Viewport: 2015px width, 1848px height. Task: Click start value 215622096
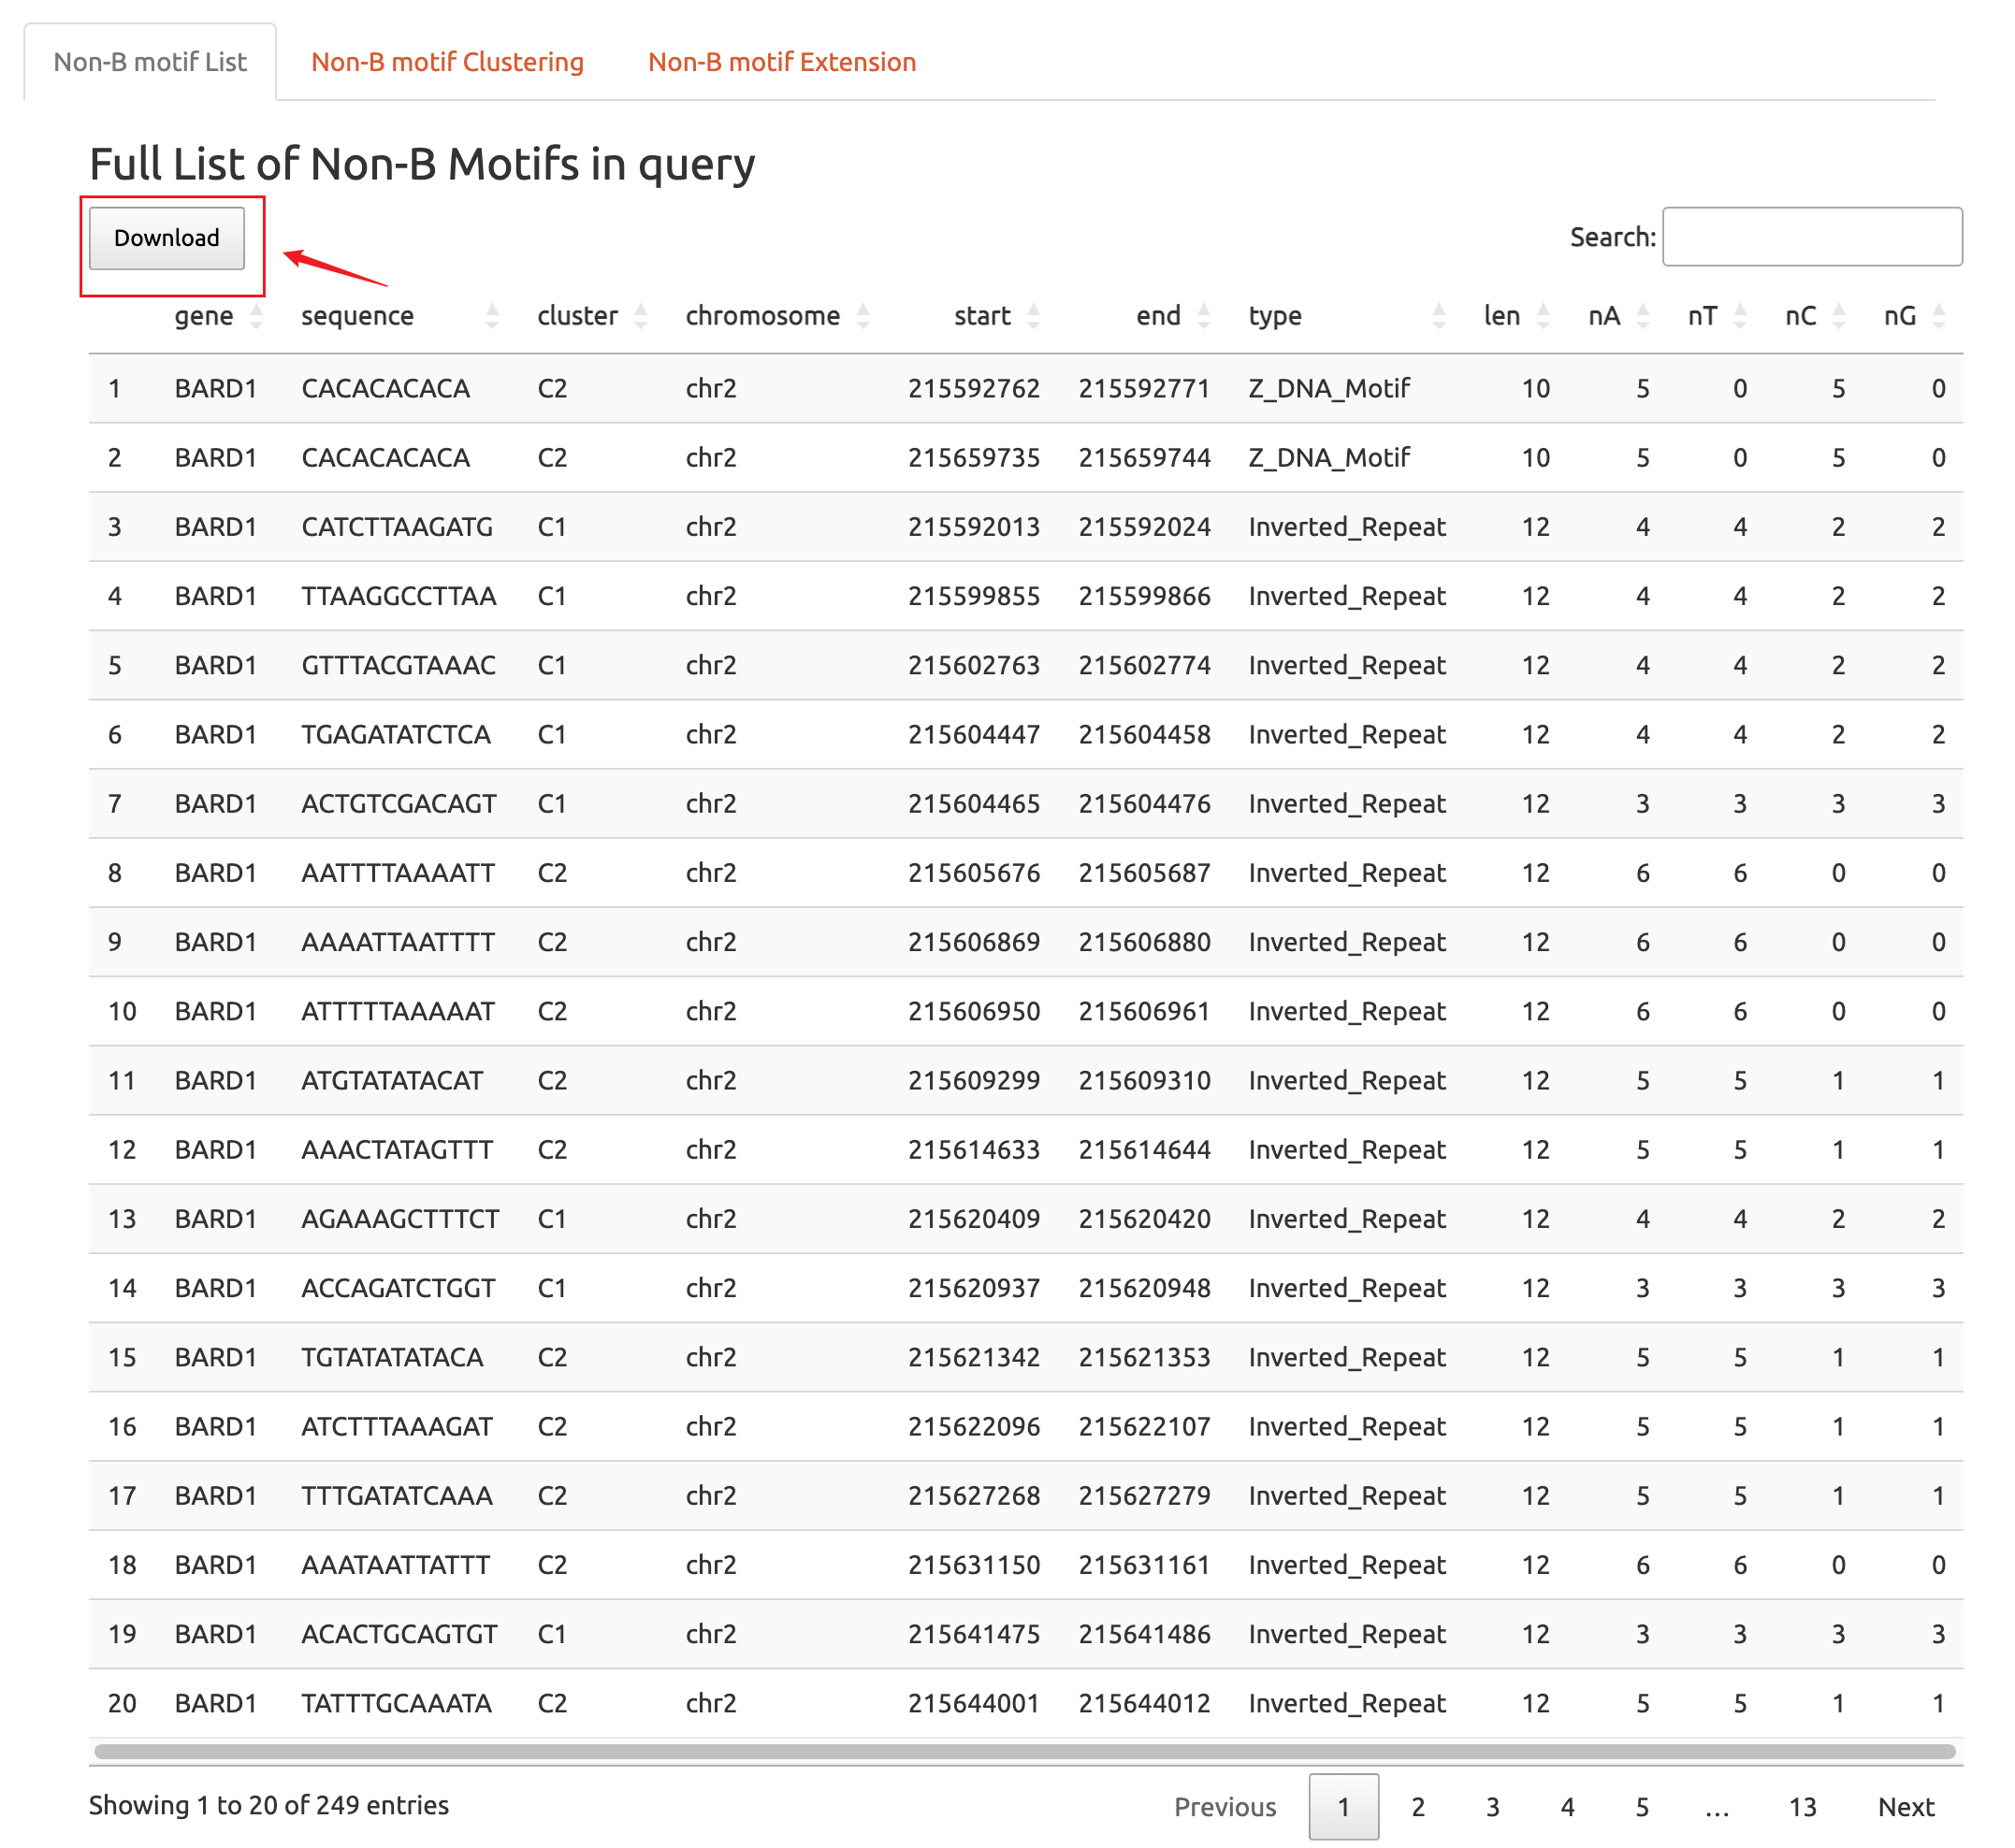[x=974, y=1427]
